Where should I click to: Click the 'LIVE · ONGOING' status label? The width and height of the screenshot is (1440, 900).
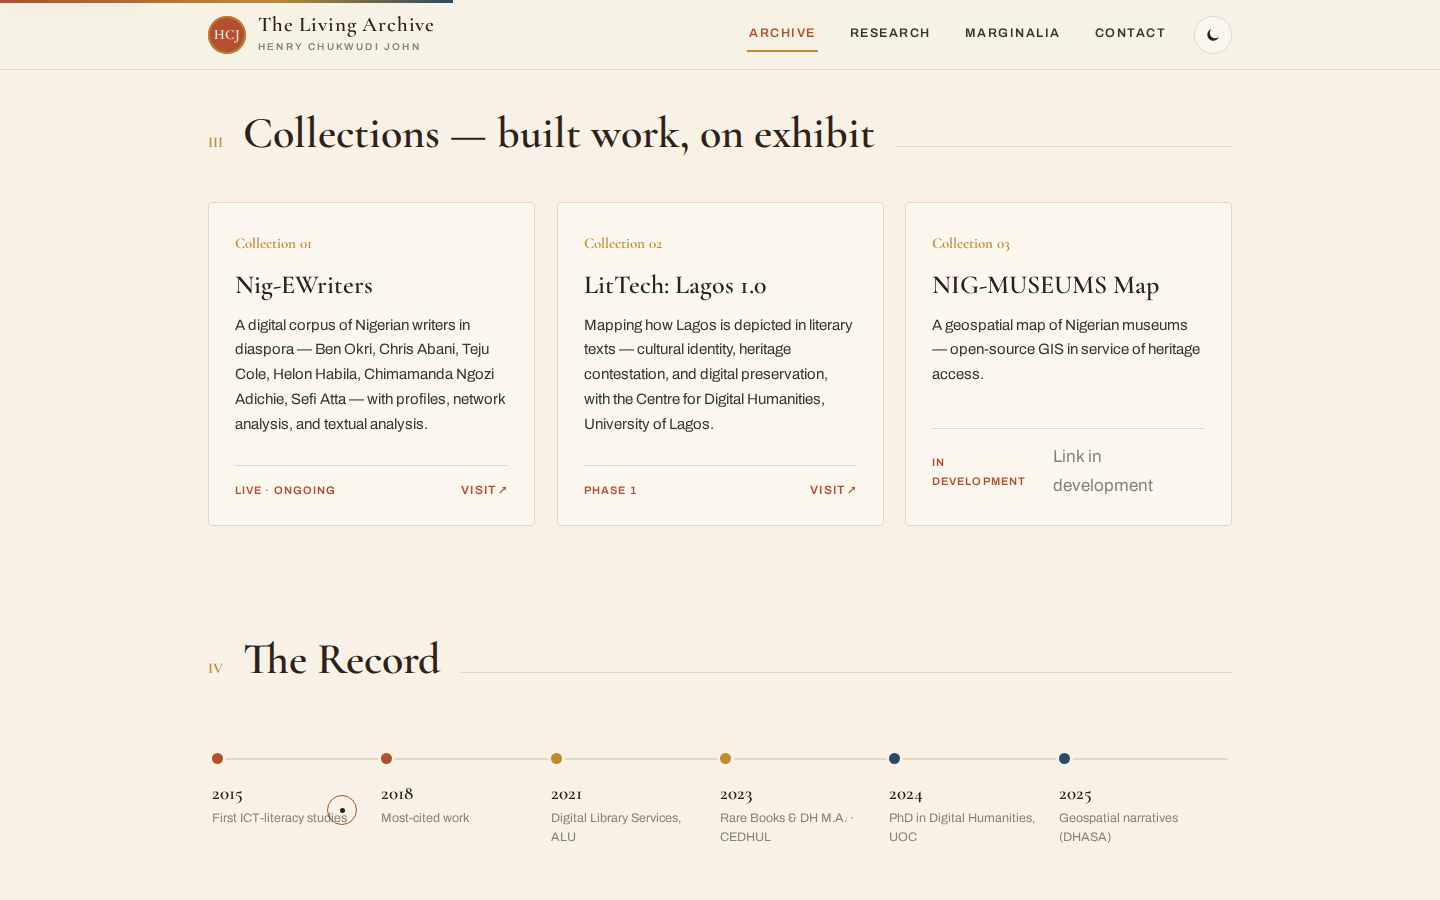(285, 490)
